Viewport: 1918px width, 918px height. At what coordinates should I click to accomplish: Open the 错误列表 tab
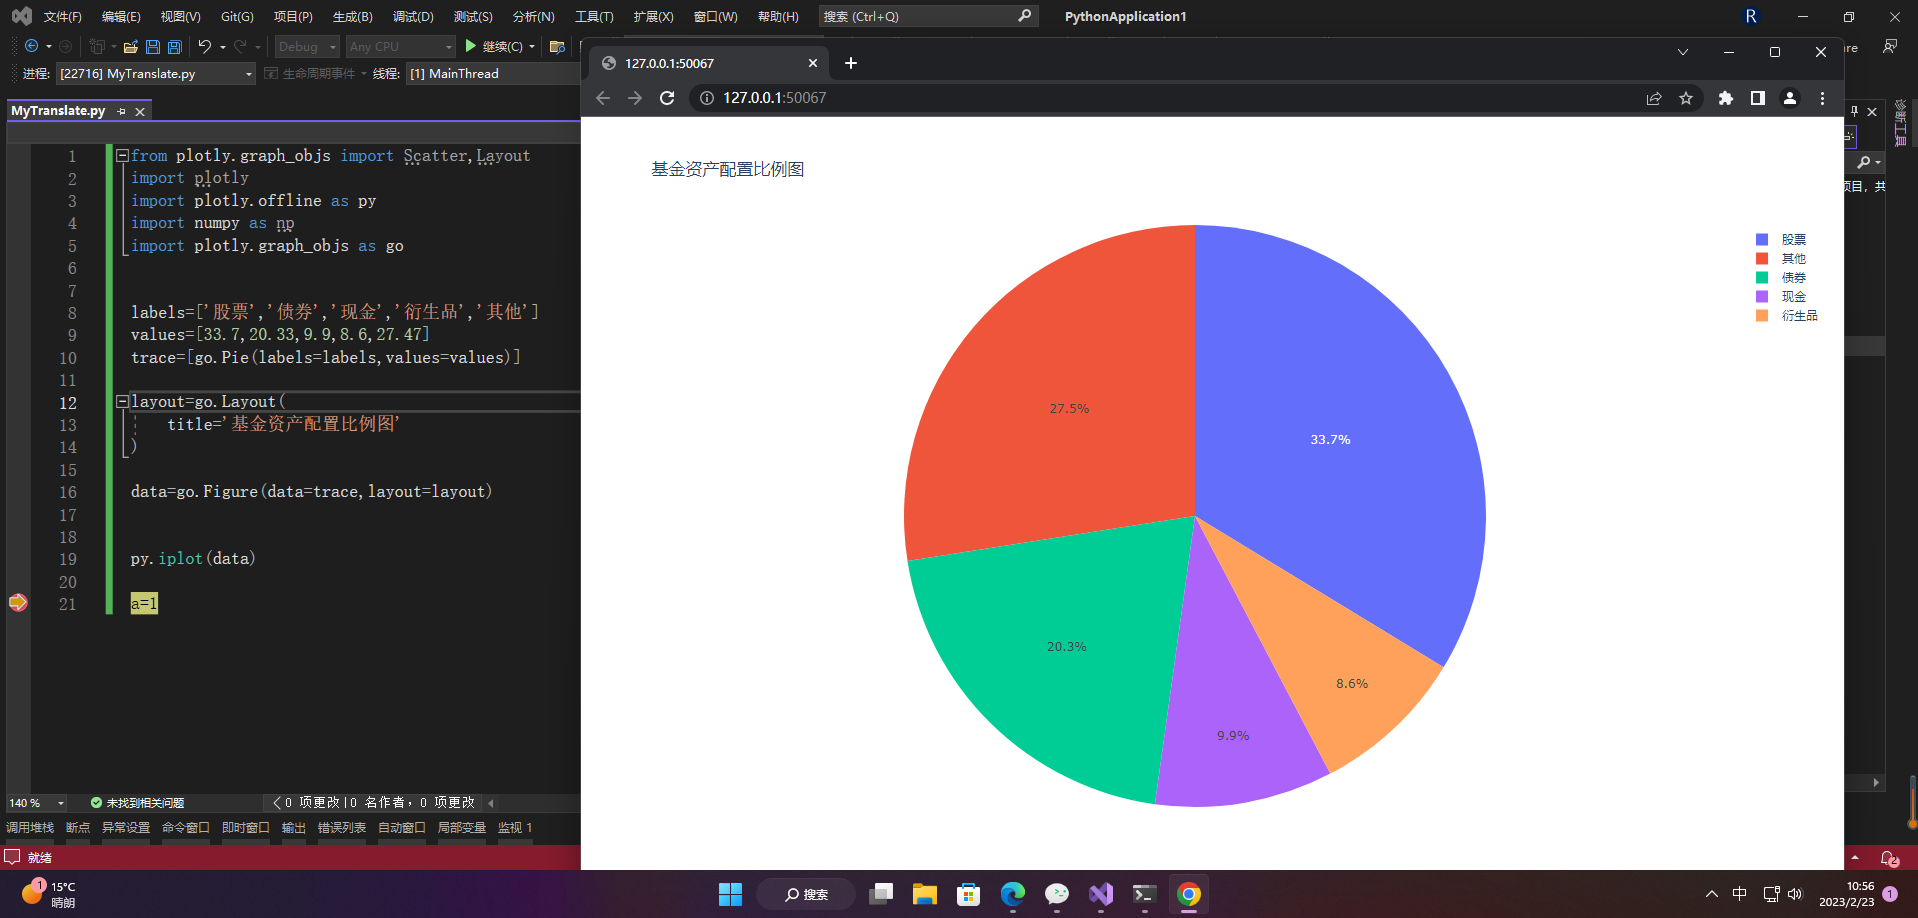[x=342, y=828]
